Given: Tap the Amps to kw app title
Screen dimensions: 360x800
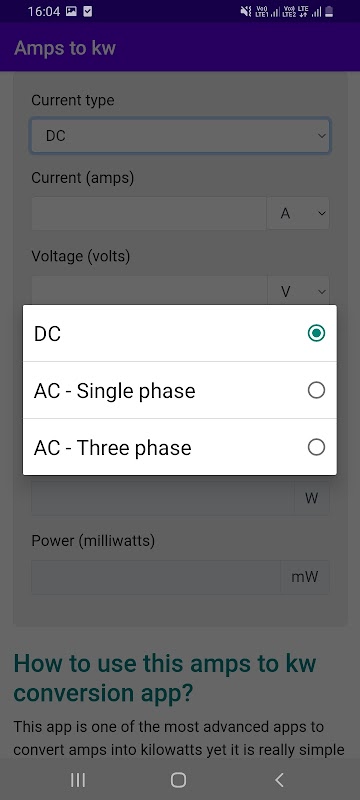Looking at the screenshot, I should point(65,48).
